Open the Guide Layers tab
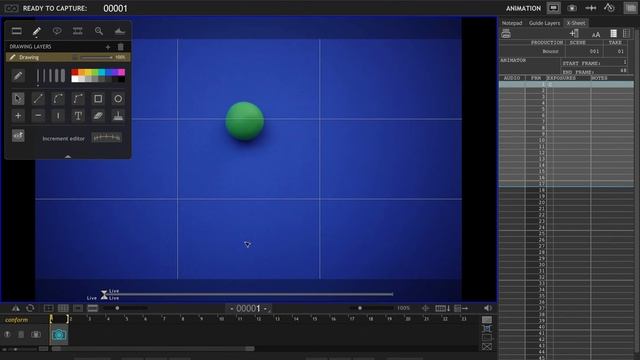 [544, 23]
